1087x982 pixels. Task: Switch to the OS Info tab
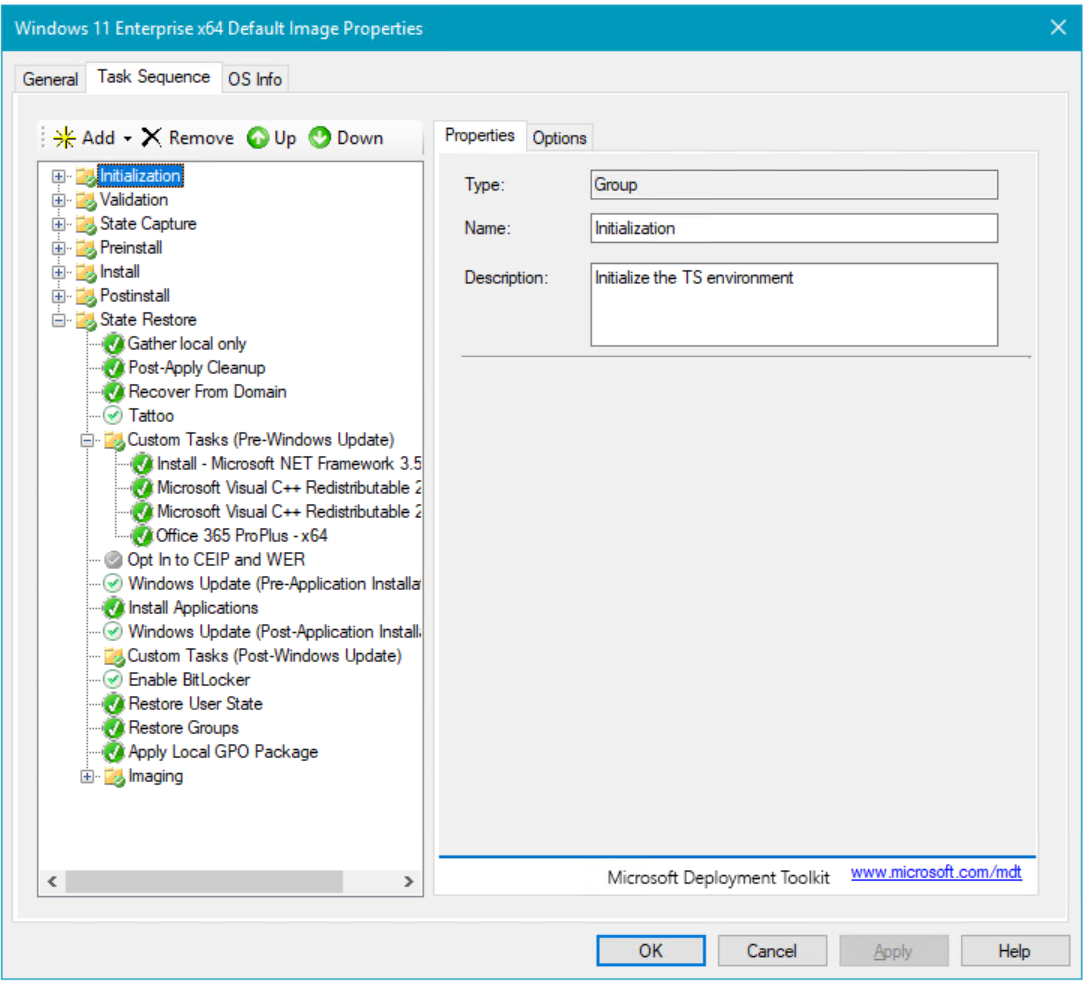[255, 79]
